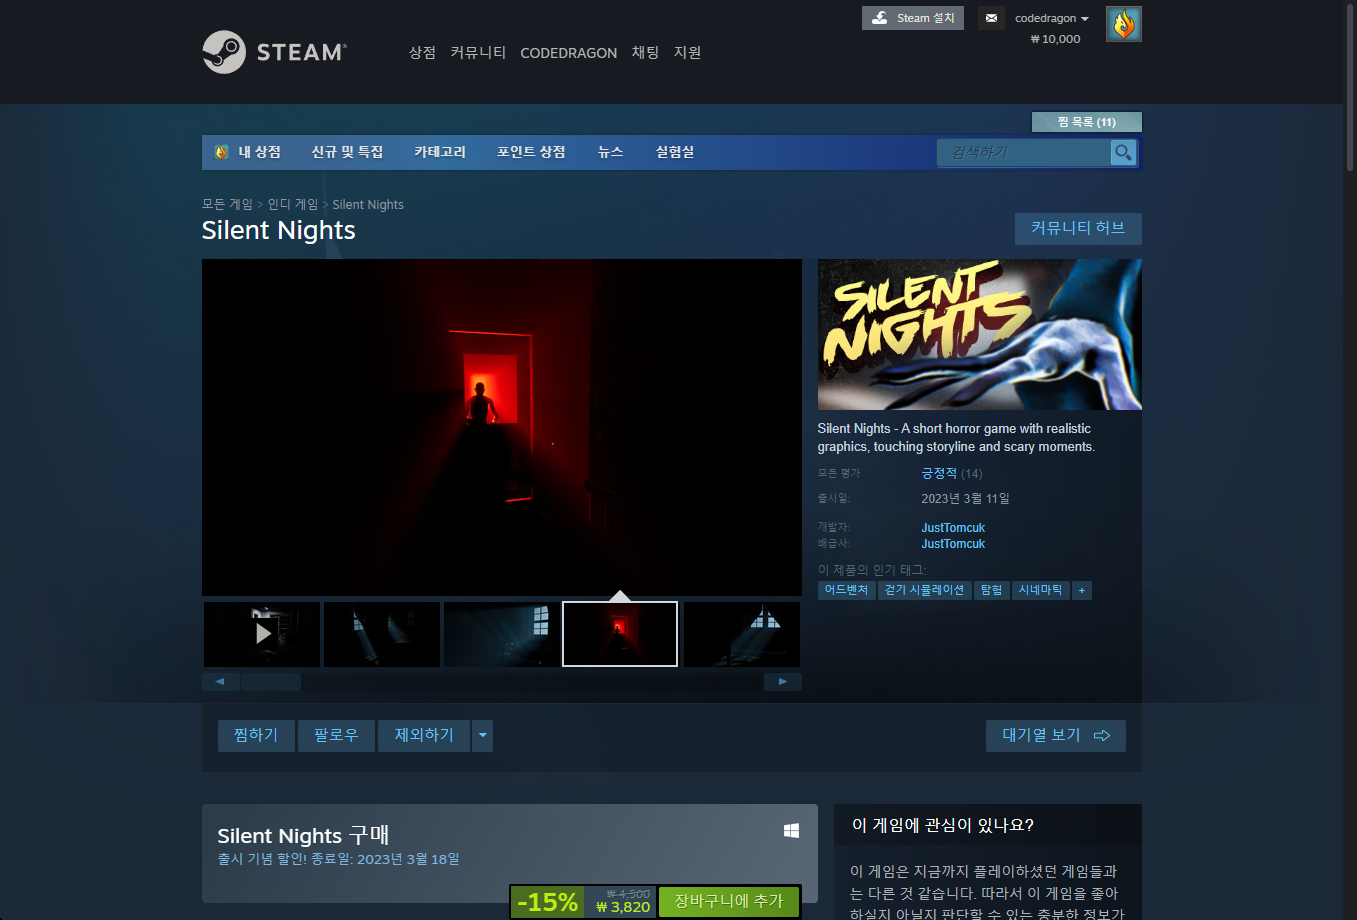This screenshot has width=1357, height=920.
Task: Play the trailer video thumbnail
Action: pos(262,634)
